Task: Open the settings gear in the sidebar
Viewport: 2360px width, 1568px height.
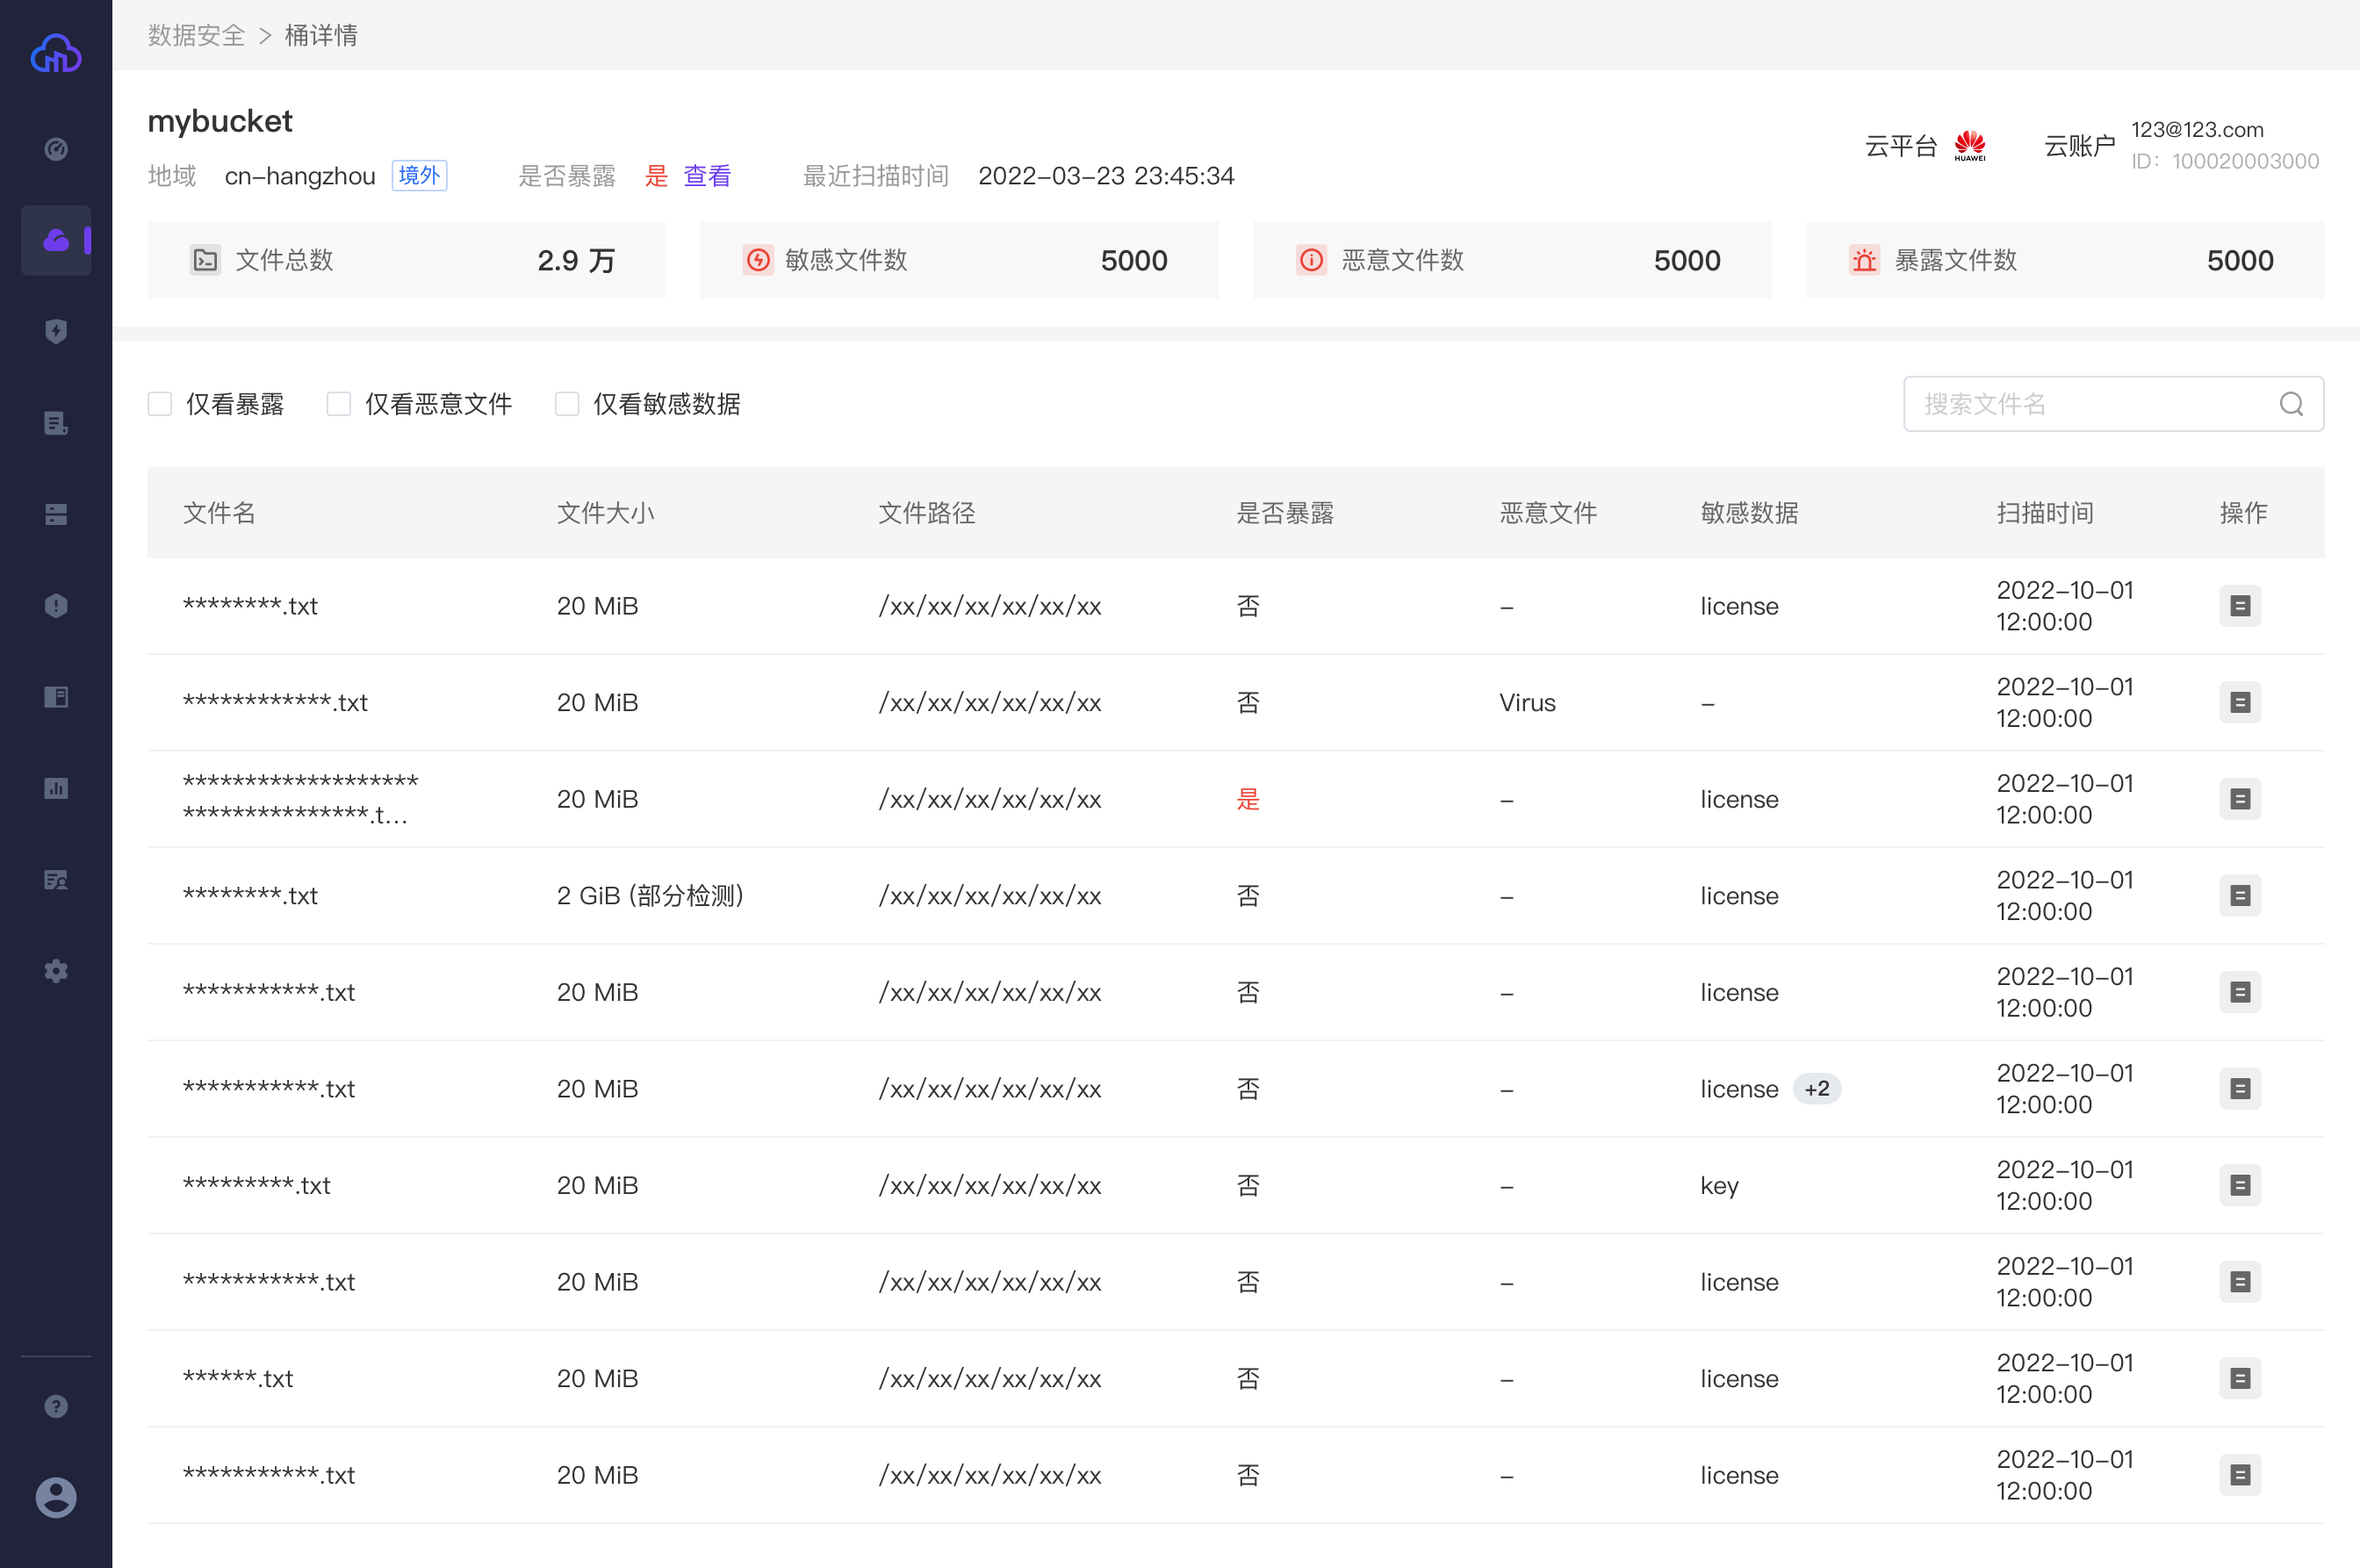Action: tap(56, 971)
